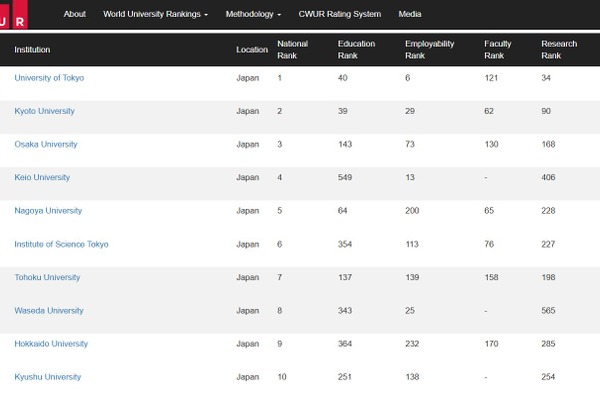Select Institute of Science Tokyo faculty rank 76
This screenshot has height=400, width=600.
tap(489, 244)
